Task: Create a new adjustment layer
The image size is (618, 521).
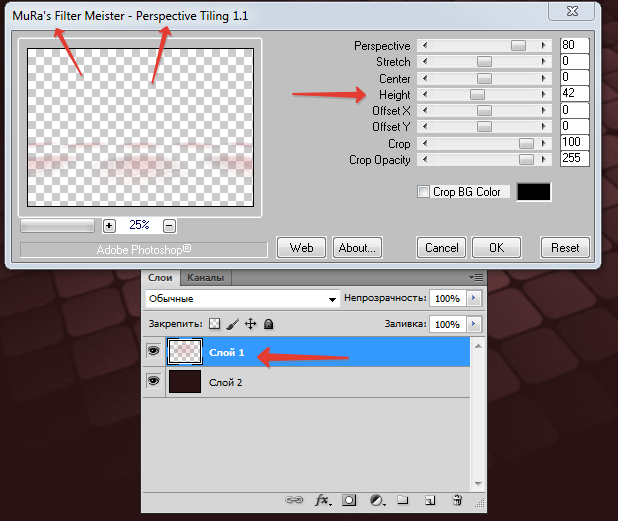Action: (x=377, y=499)
